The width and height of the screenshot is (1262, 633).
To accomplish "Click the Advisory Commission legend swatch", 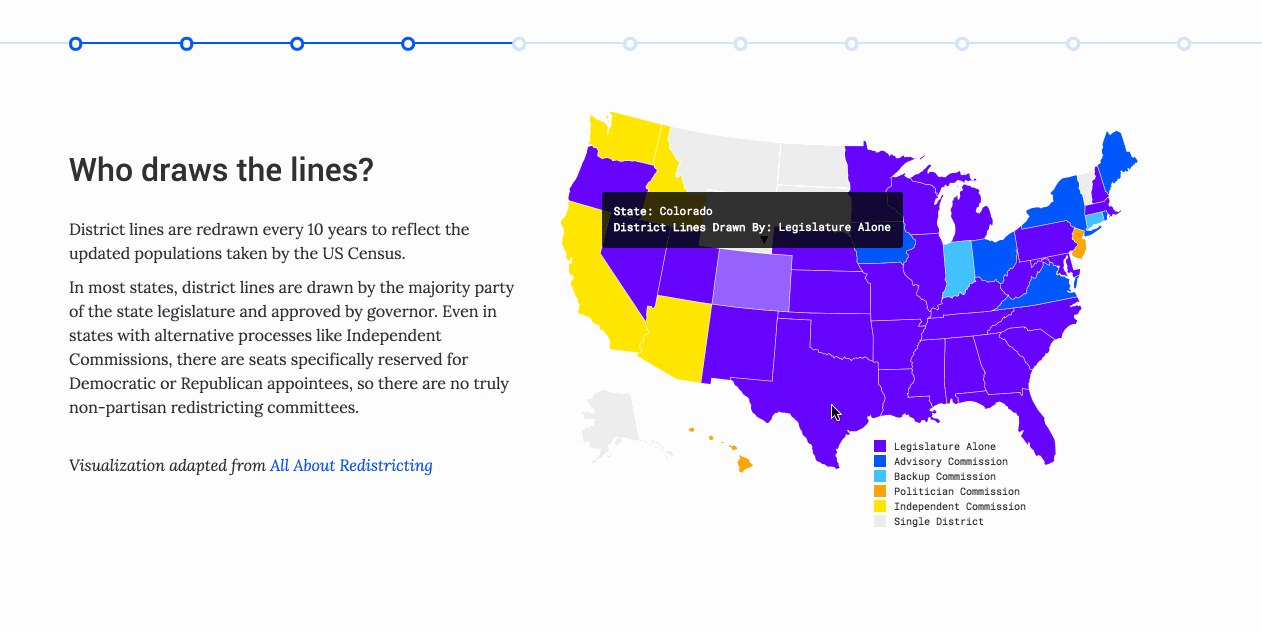I will click(x=880, y=461).
